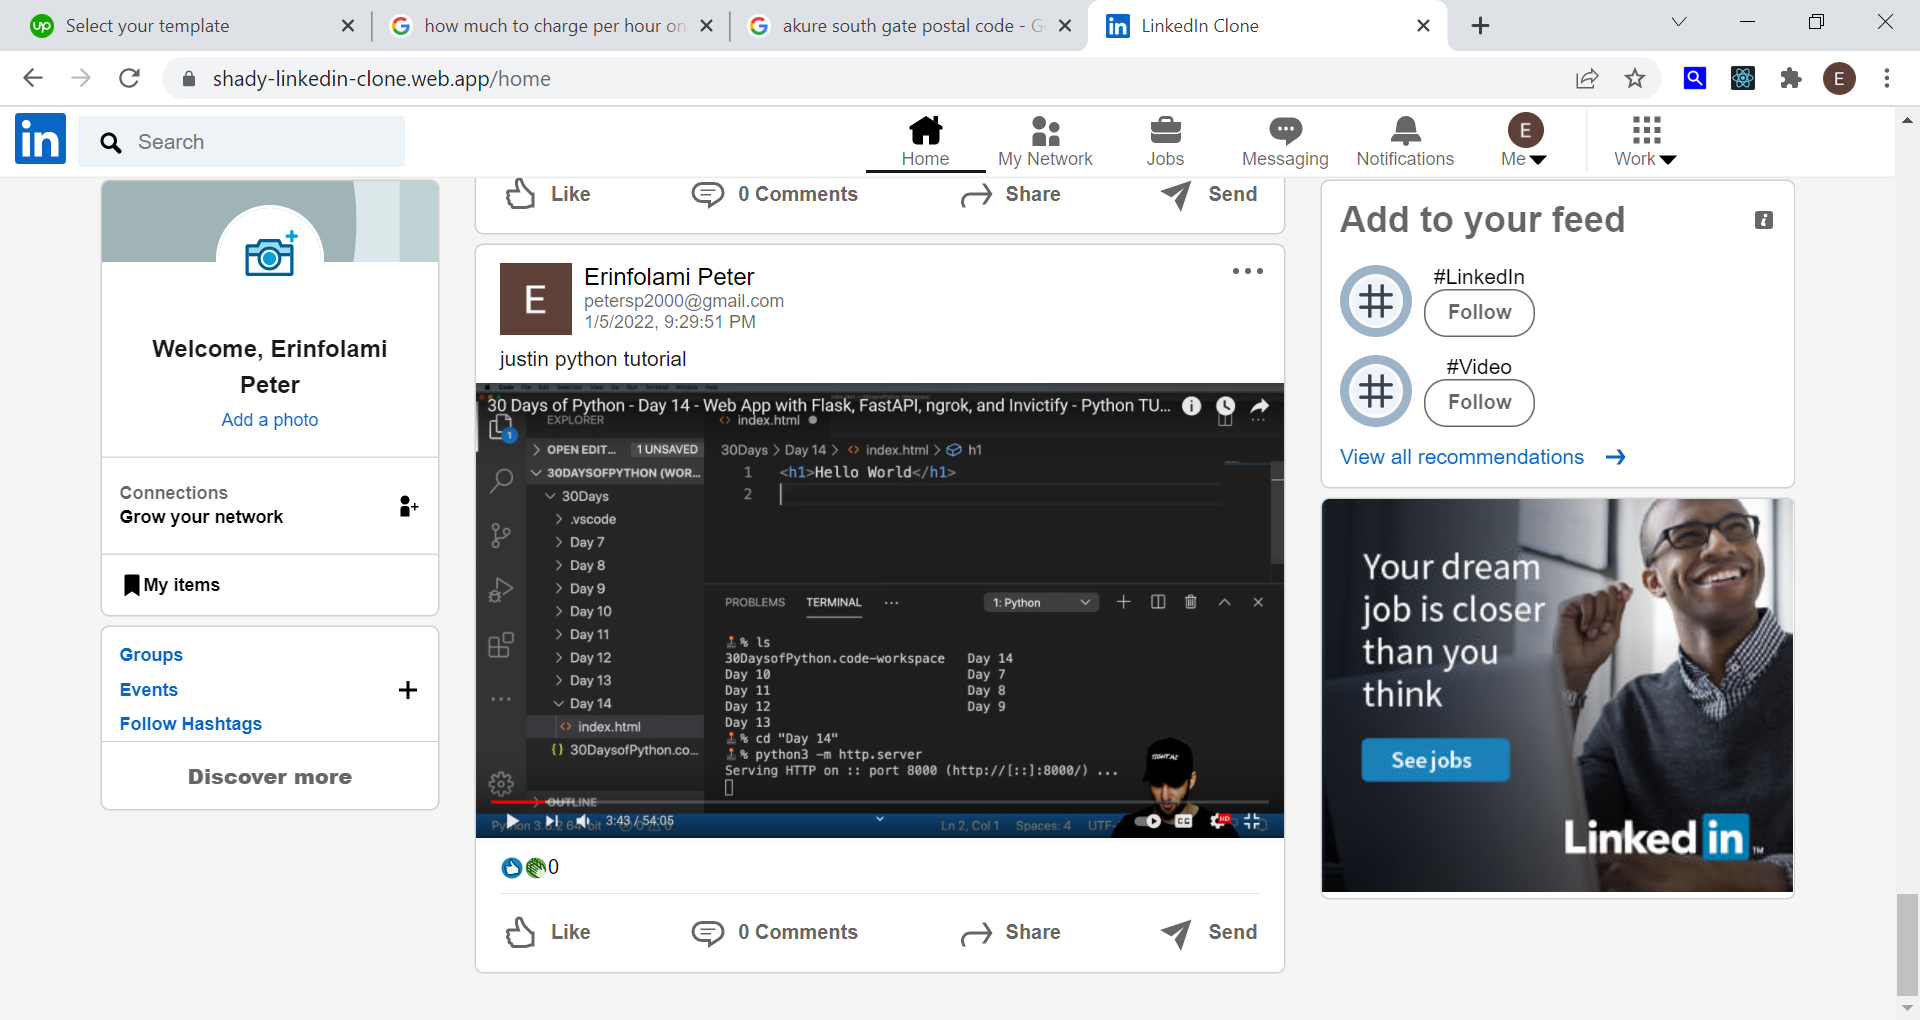This screenshot has width=1920, height=1020.
Task: Go back to previous page
Action: coord(33,78)
